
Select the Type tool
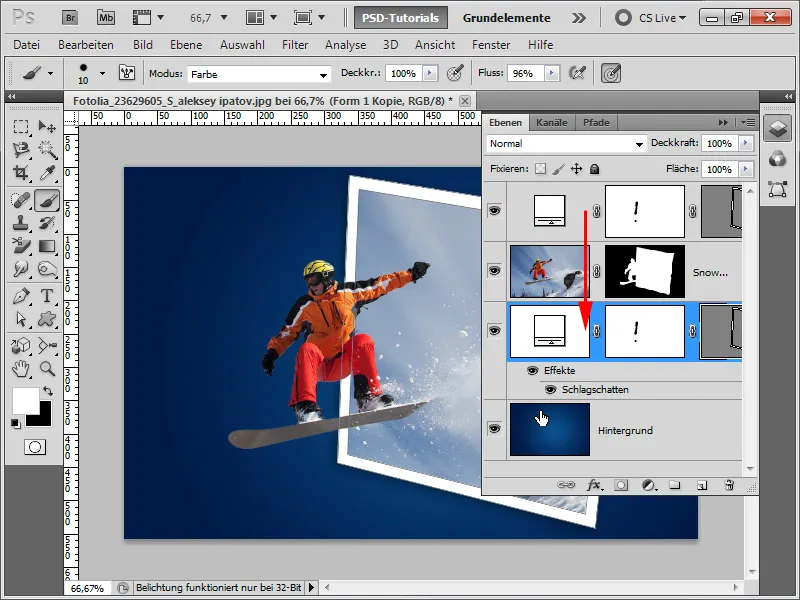tap(47, 296)
